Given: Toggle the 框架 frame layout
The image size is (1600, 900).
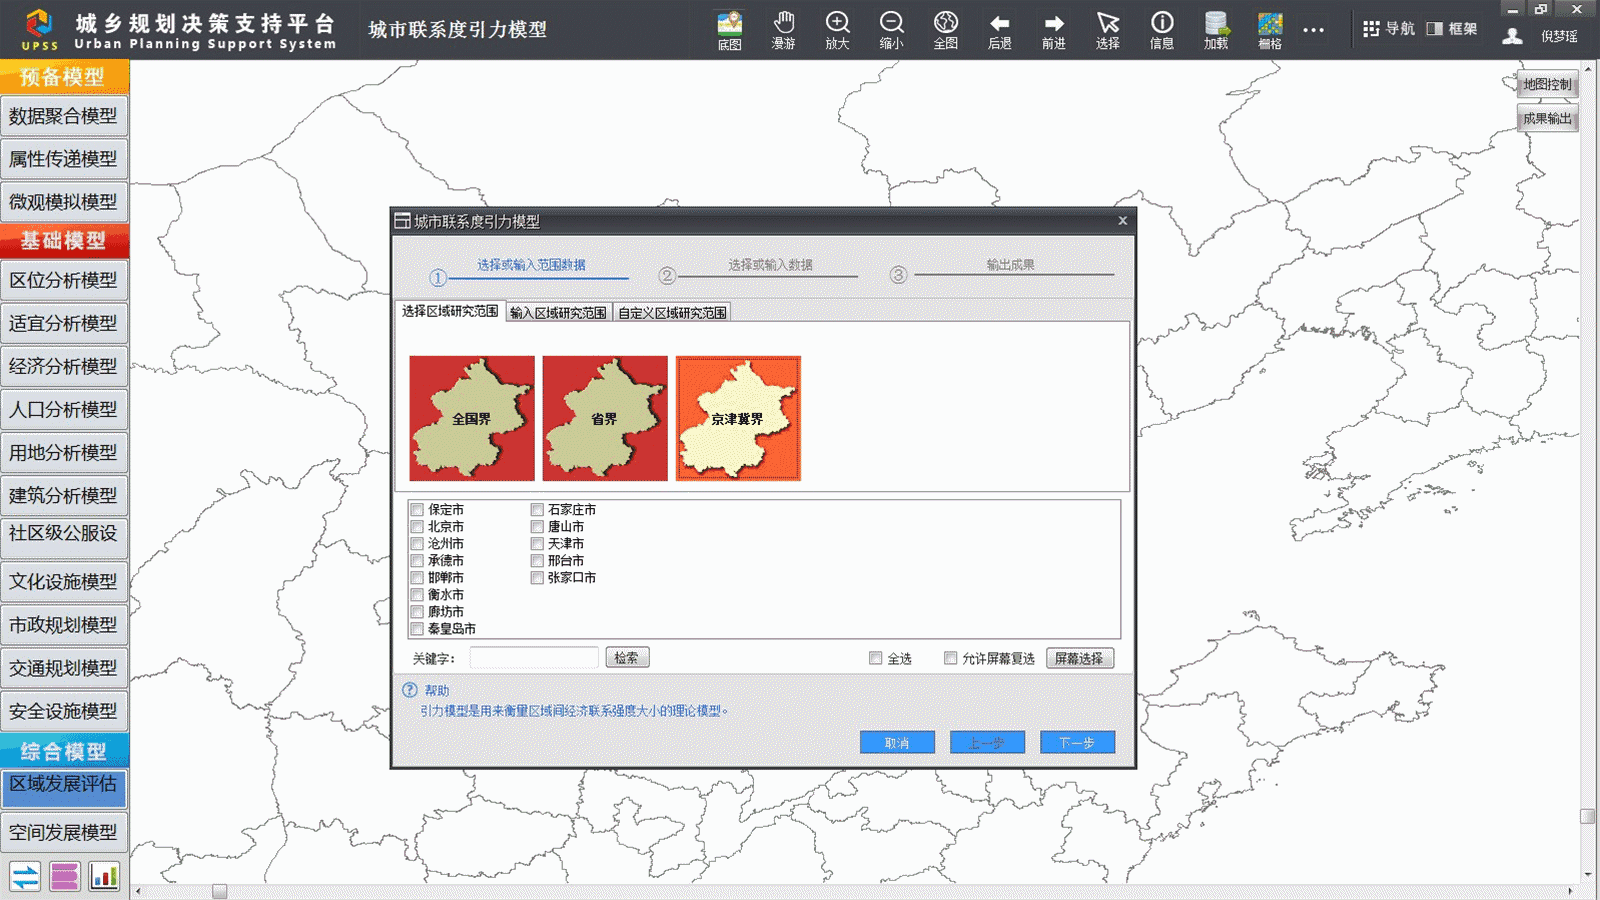Looking at the screenshot, I should 1452,29.
